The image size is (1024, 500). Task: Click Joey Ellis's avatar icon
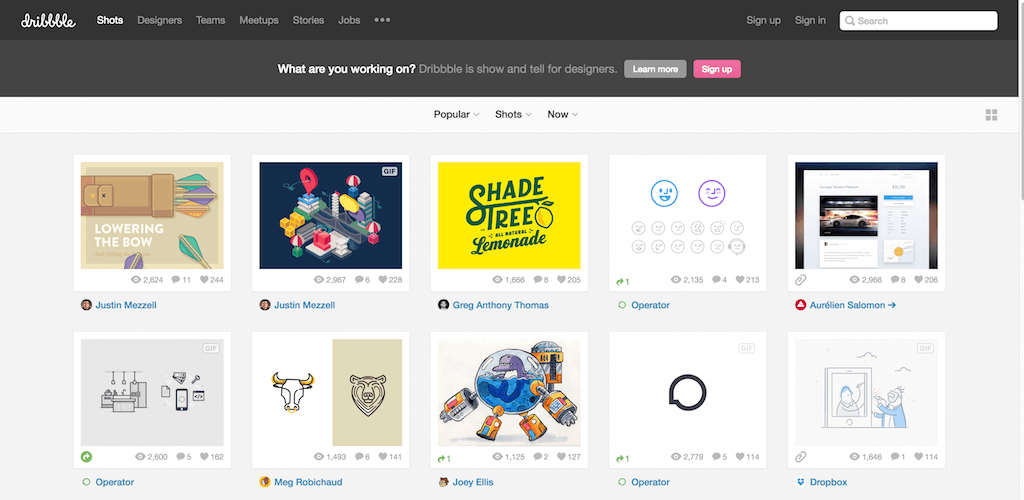click(x=443, y=482)
